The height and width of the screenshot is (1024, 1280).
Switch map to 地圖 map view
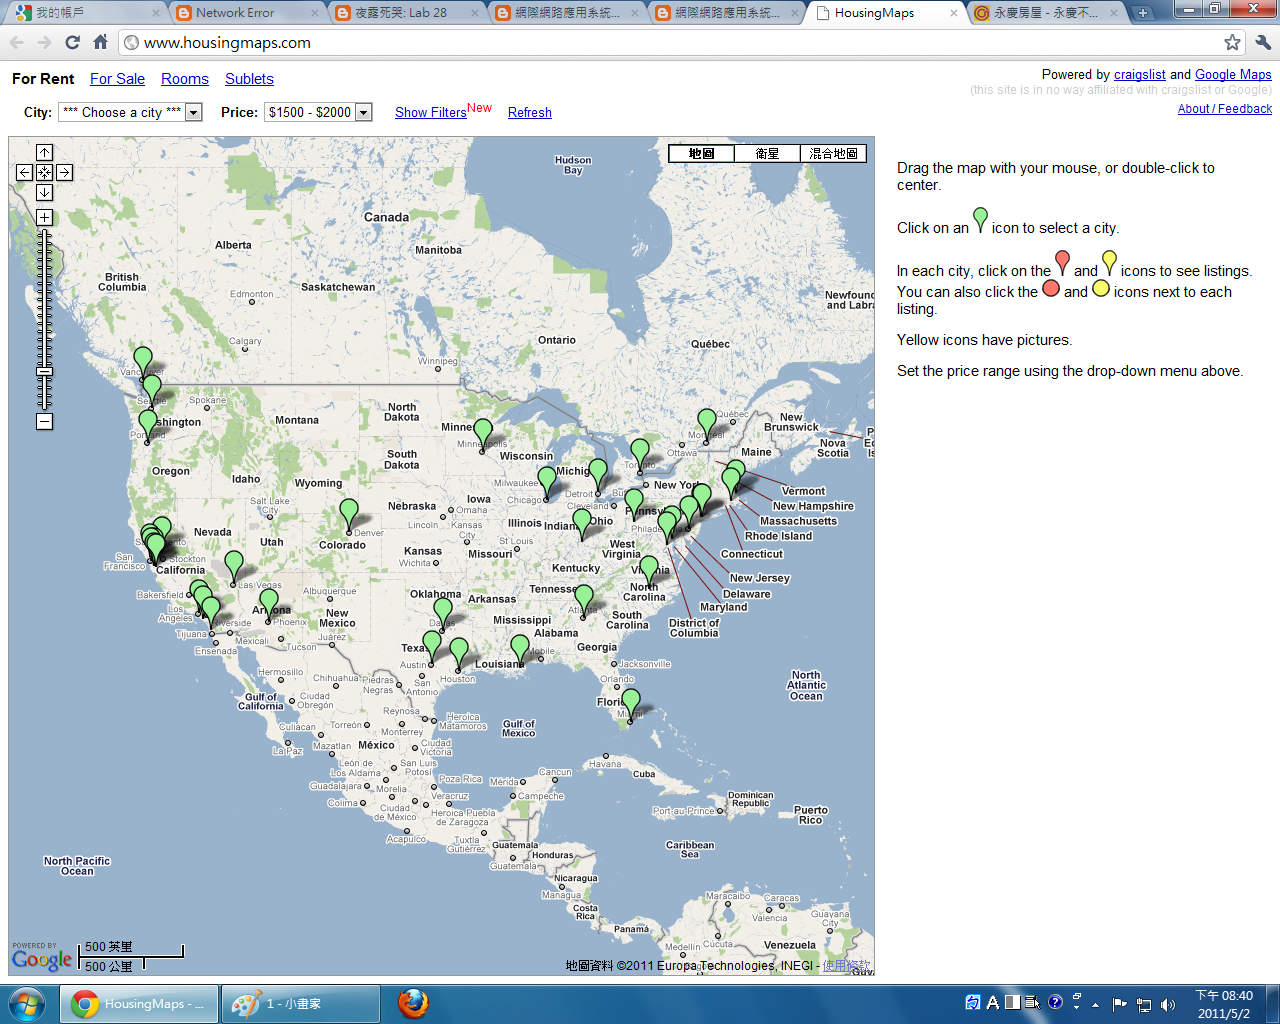point(701,153)
